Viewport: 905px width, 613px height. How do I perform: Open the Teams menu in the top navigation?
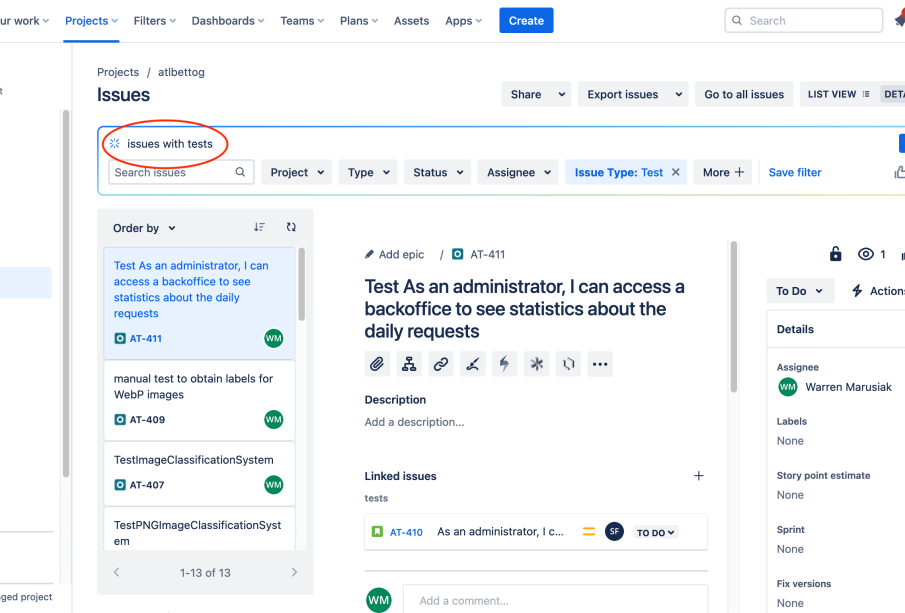302,20
